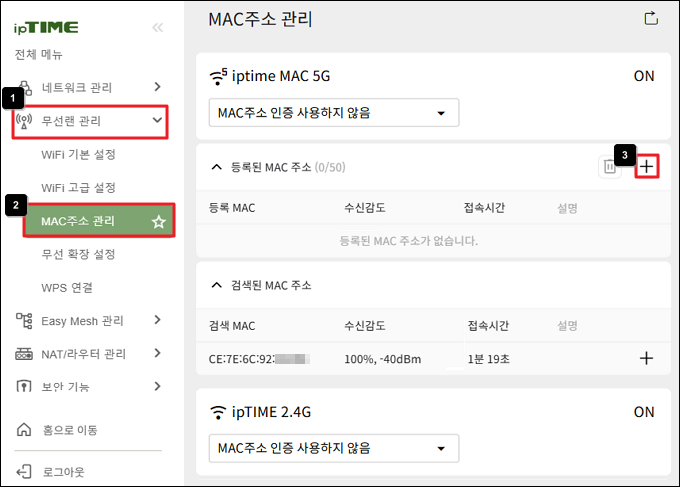Click the home icon beside 홈으로 이동
Screen dimensions: 680x487
click(x=24, y=430)
